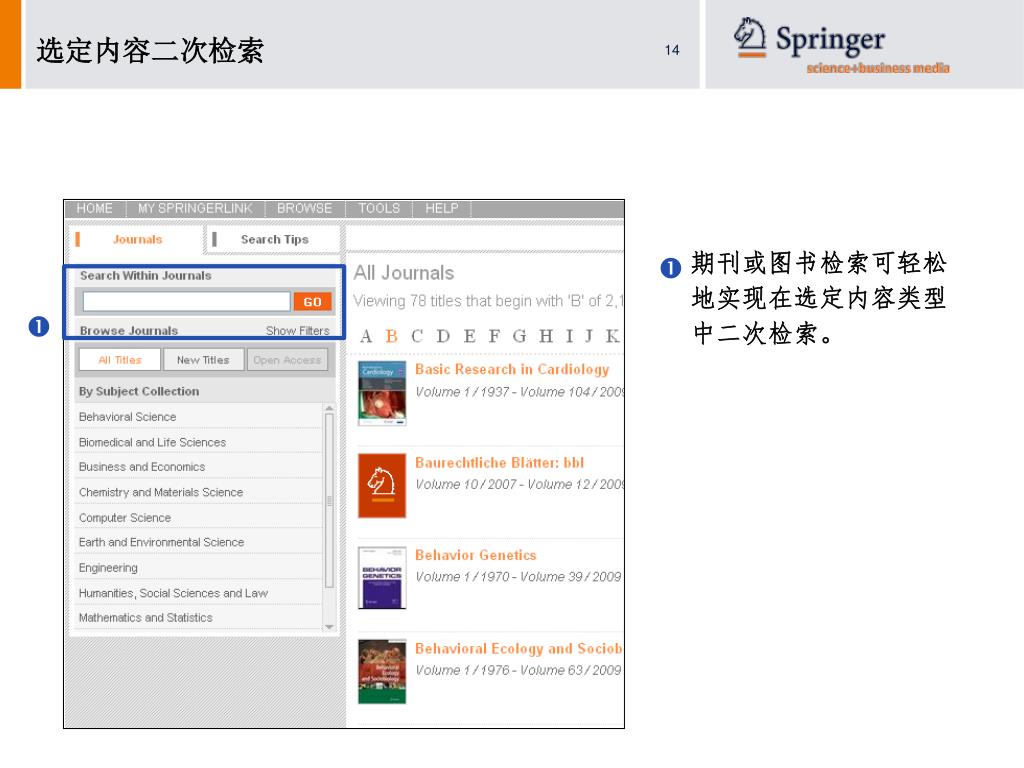
Task: Jump to journals starting with K
Action: (613, 336)
